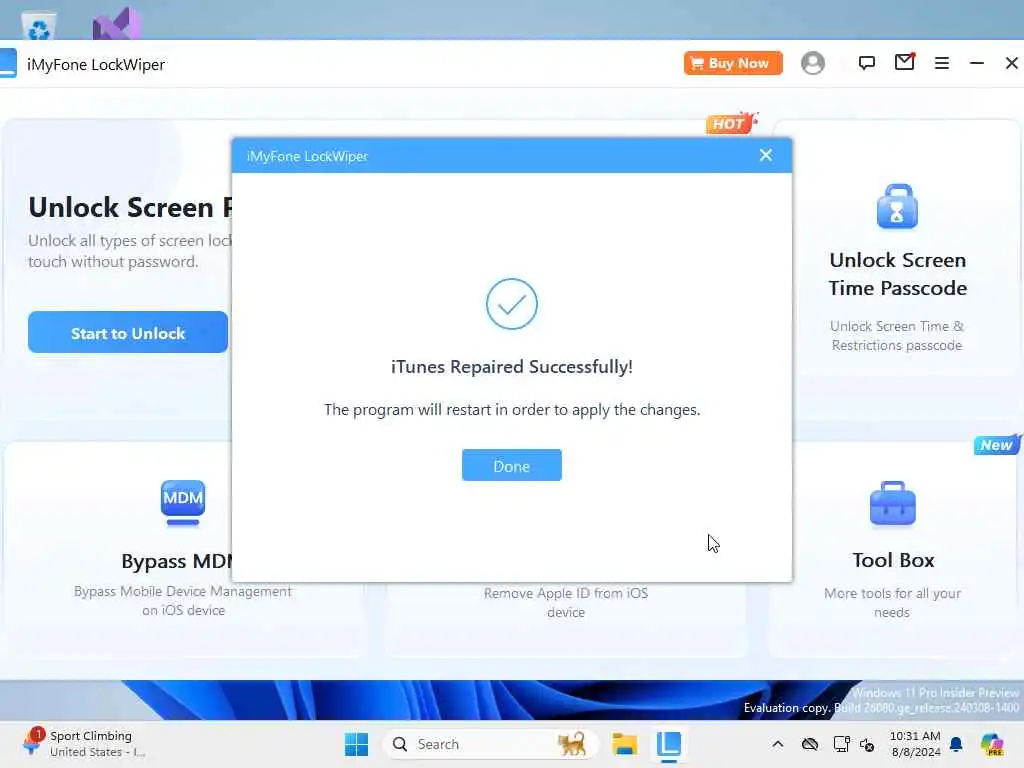Viewport: 1024px width, 768px height.
Task: Close the iTunes Repaired Successfully dialog
Action: (766, 155)
